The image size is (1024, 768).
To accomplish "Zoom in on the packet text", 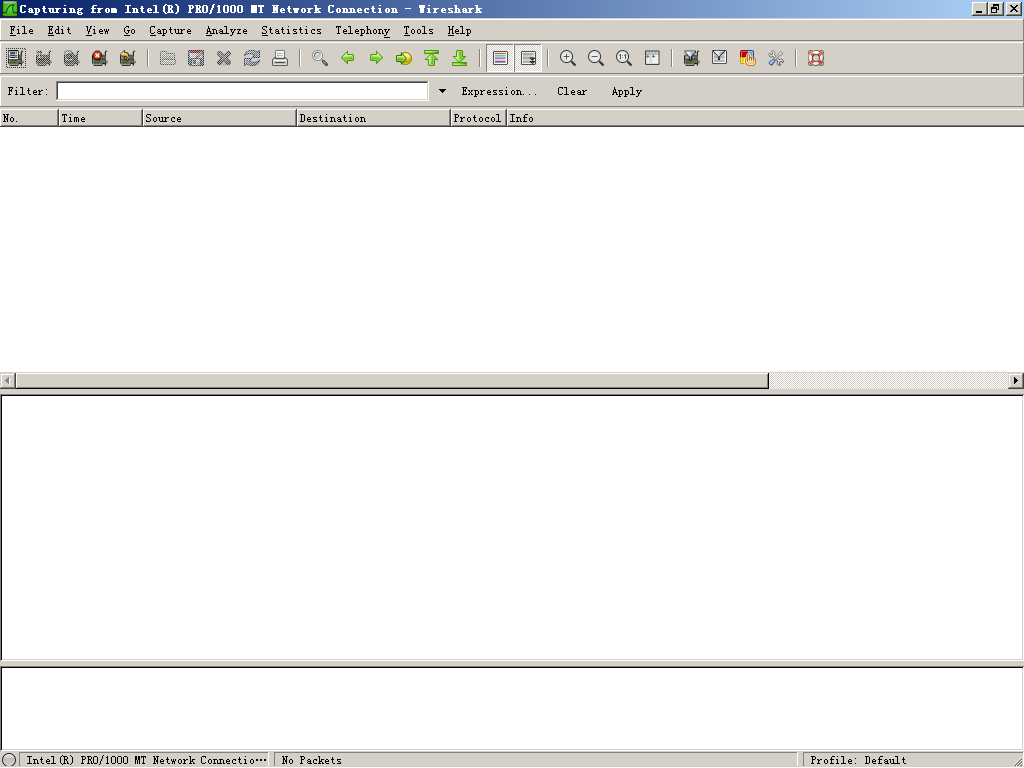I will pos(568,58).
